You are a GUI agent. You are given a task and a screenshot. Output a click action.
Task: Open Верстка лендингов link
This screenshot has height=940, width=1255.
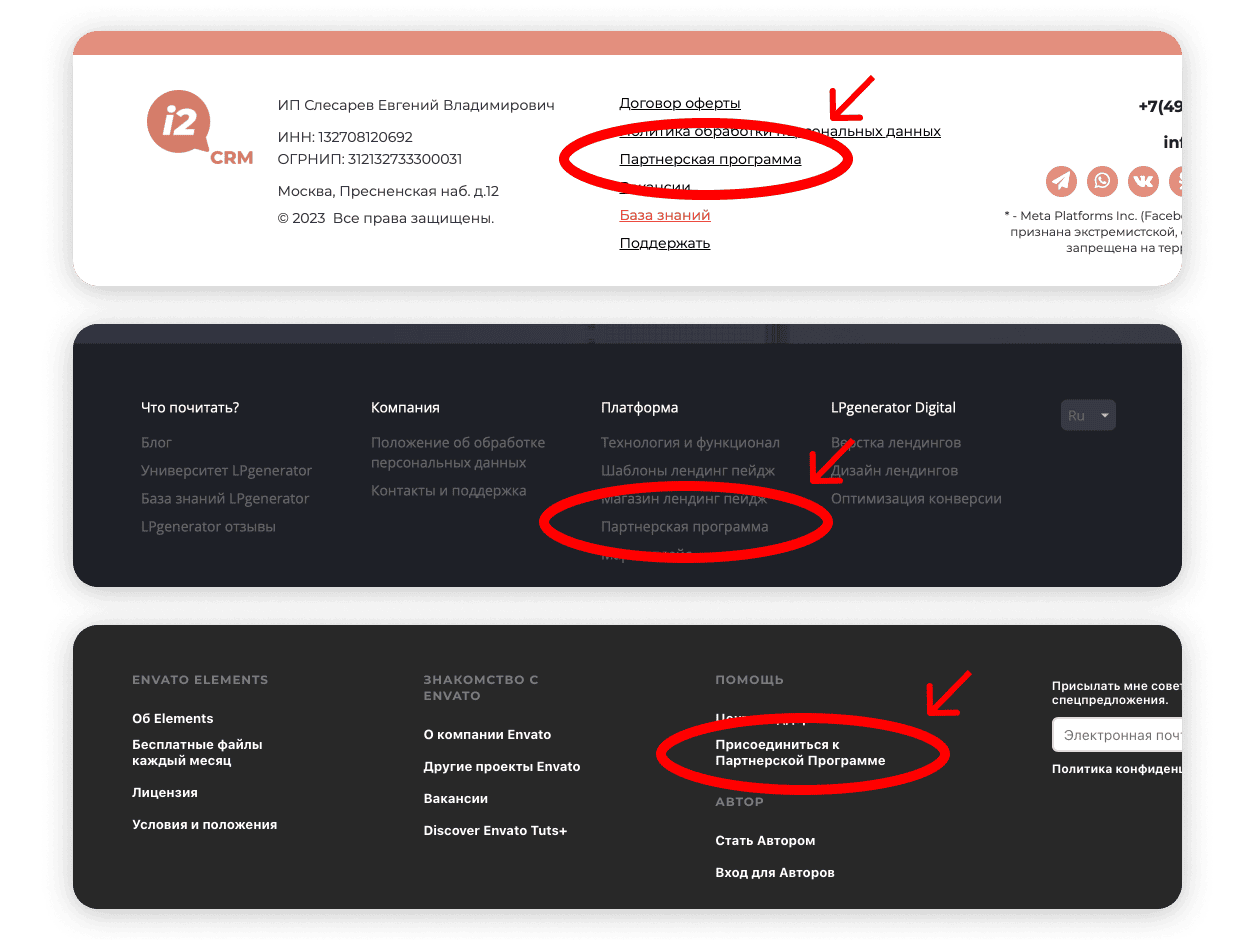tap(896, 442)
